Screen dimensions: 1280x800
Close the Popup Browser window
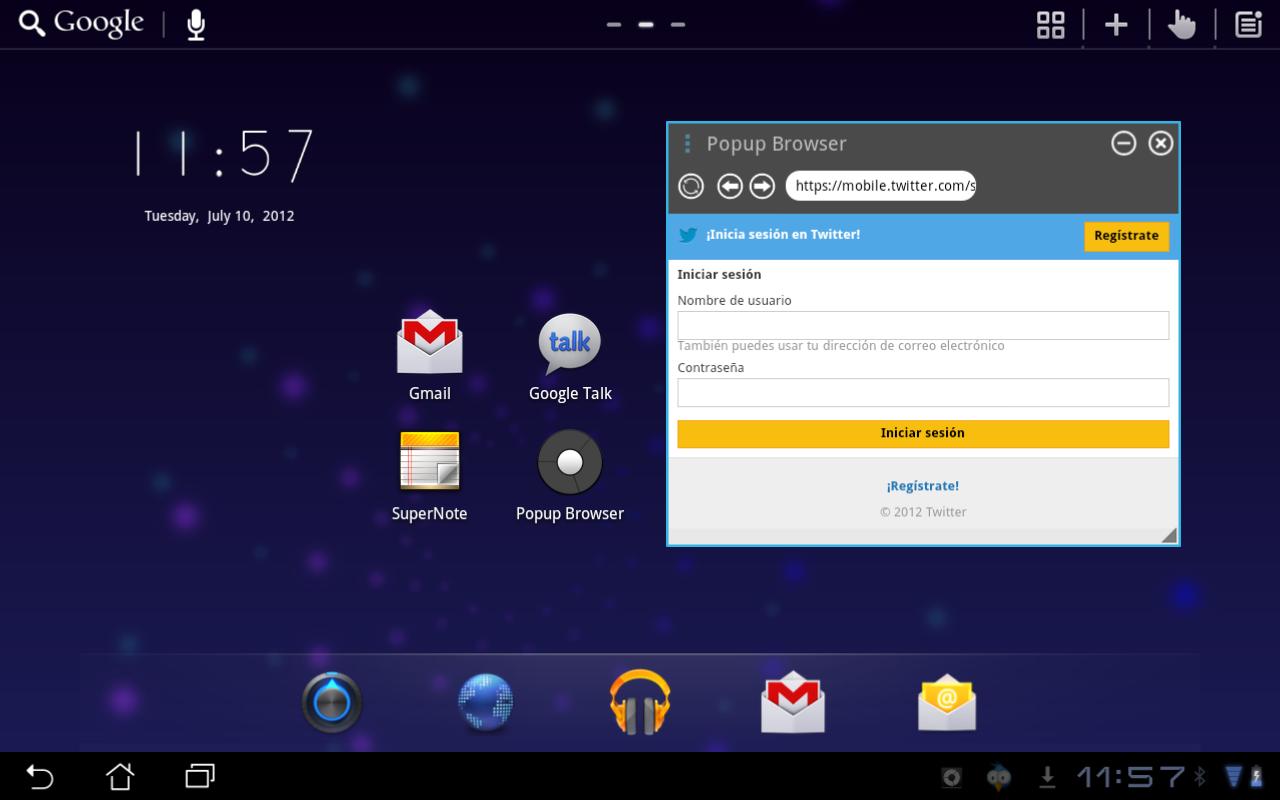[1160, 143]
